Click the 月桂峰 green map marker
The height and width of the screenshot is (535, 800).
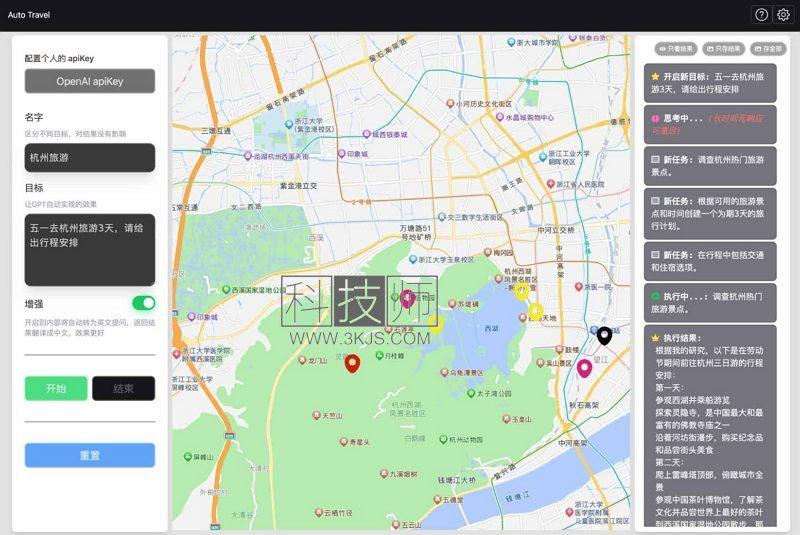pyautogui.click(x=379, y=355)
